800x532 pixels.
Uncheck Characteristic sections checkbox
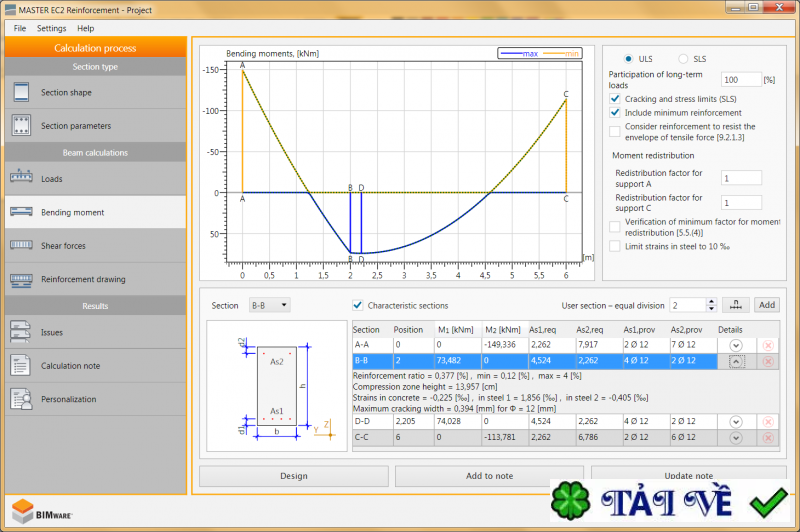358,305
